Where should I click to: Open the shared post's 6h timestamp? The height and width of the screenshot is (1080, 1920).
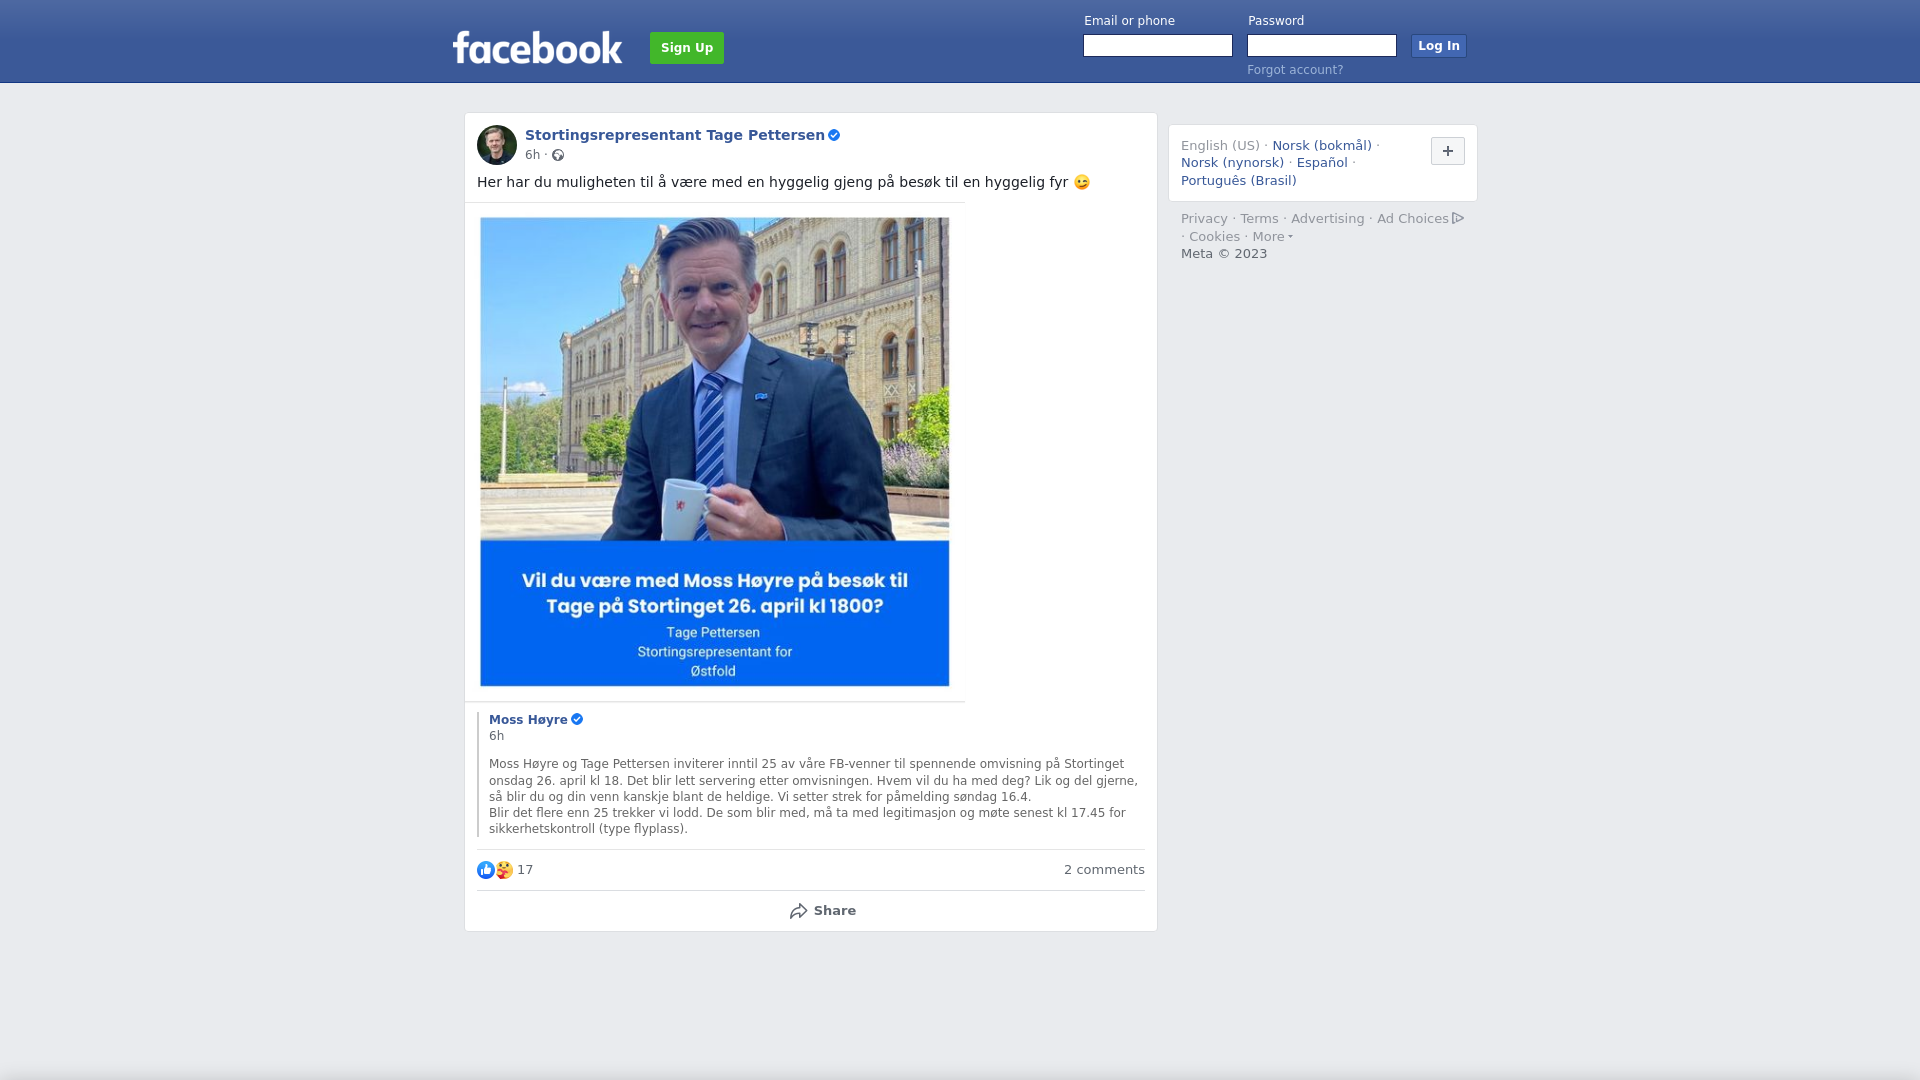point(496,736)
